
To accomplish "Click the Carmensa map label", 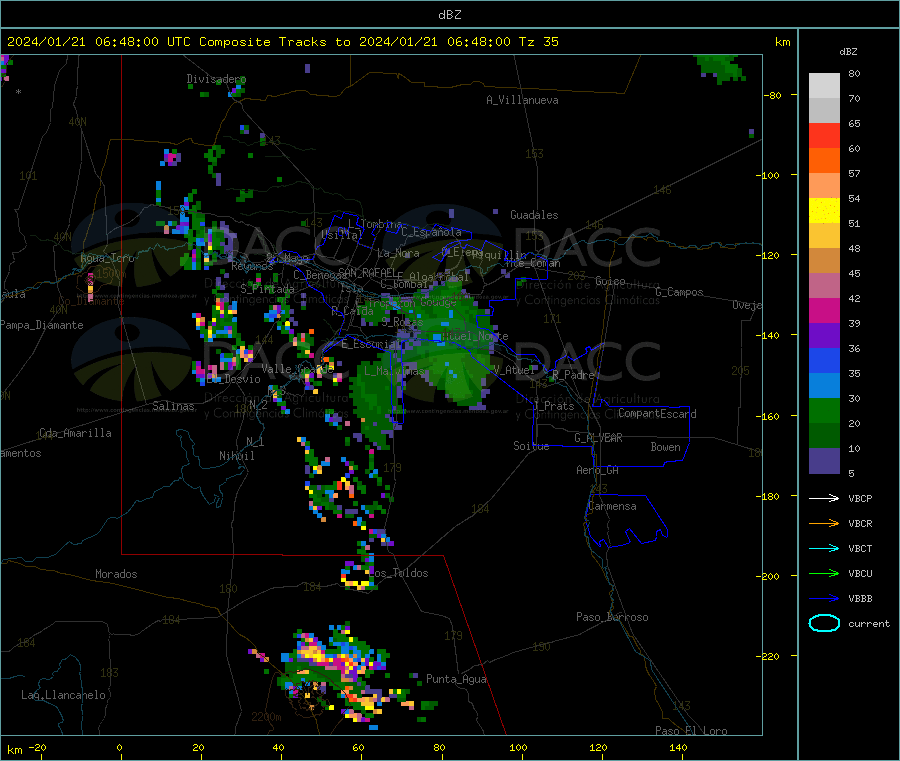I will coord(612,506).
